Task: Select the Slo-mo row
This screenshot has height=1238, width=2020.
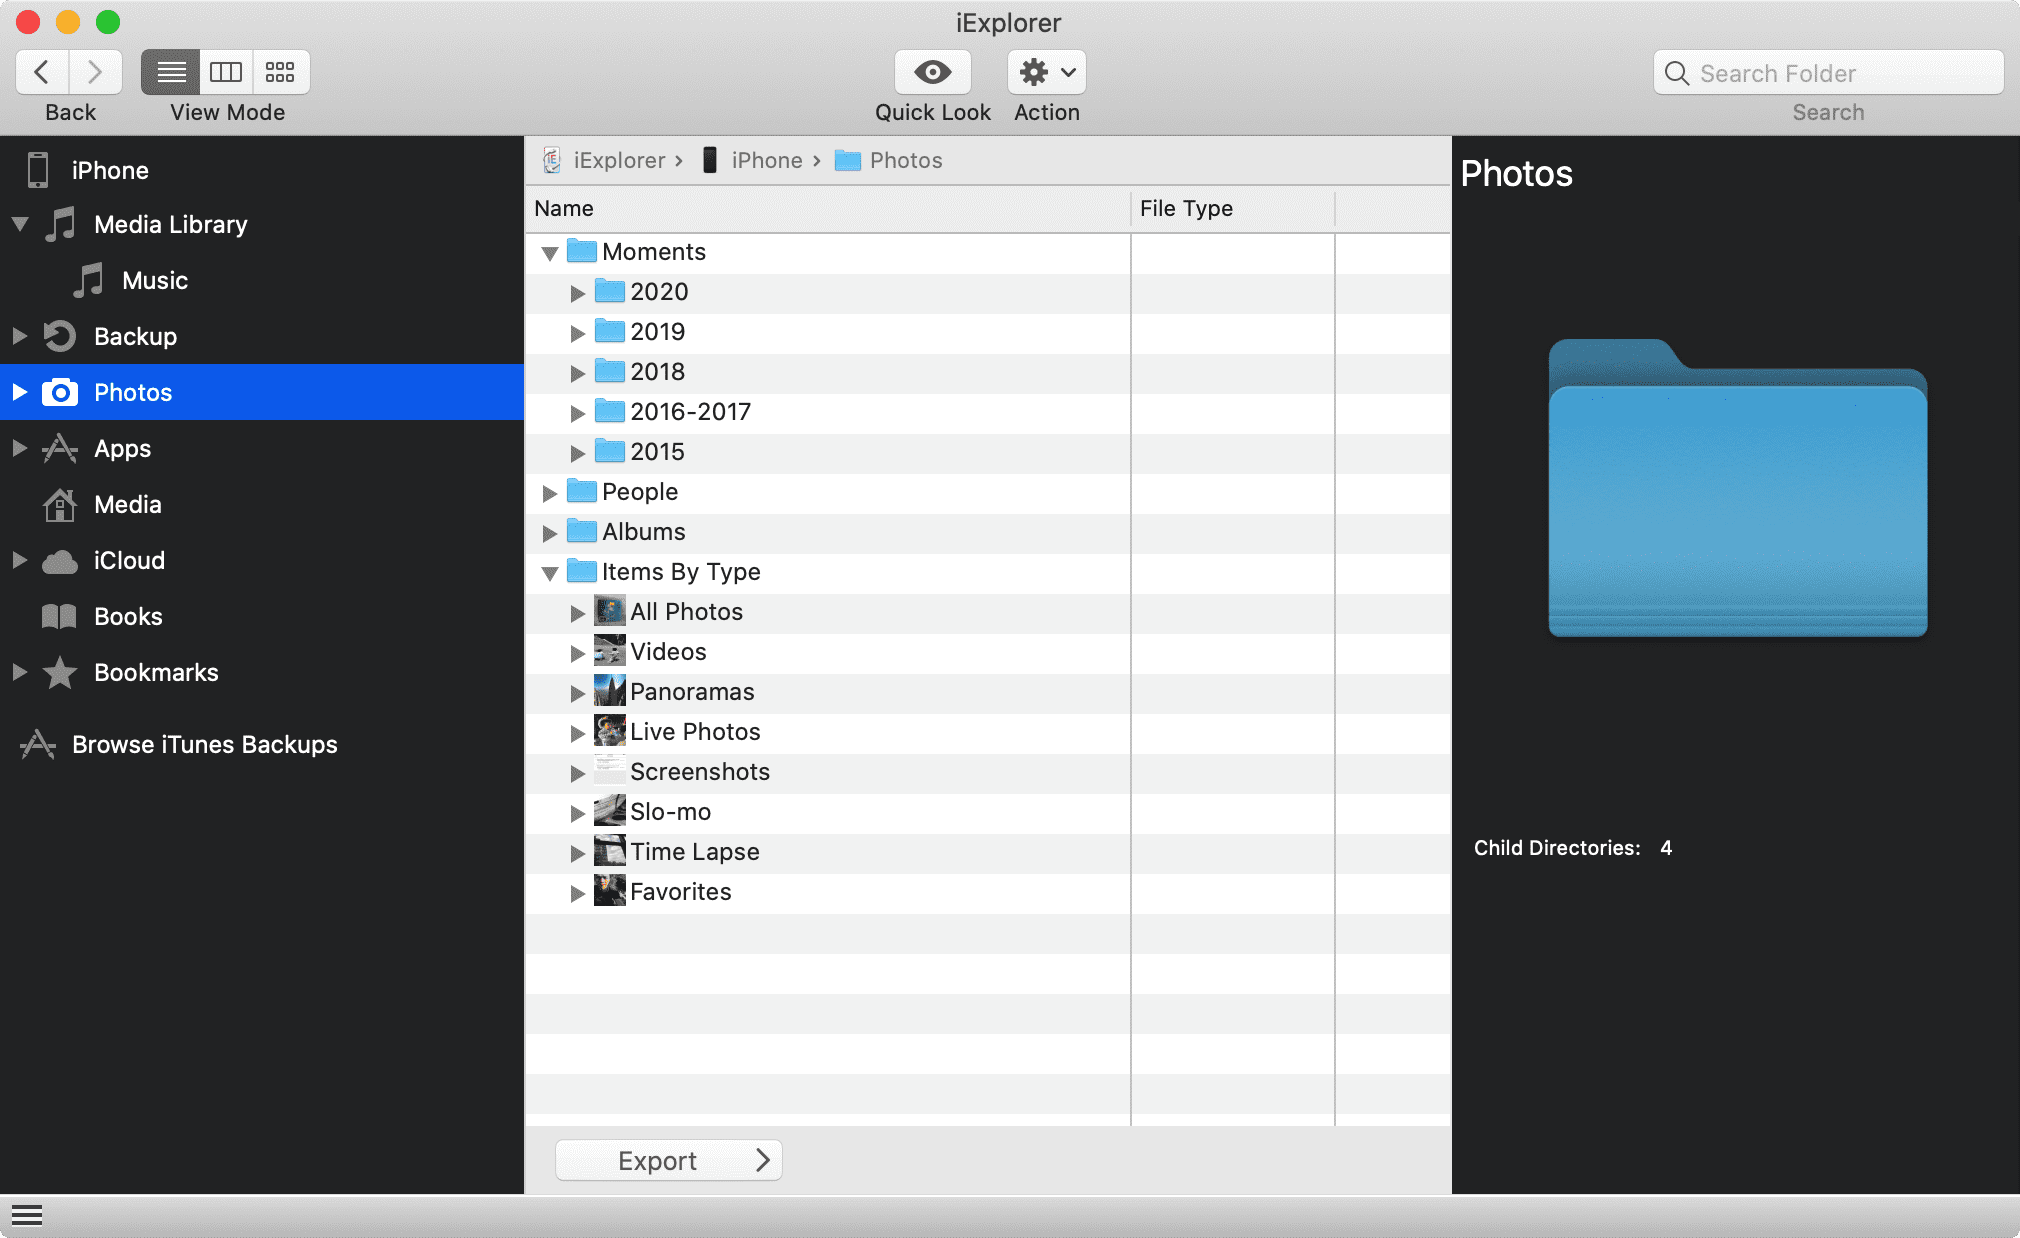Action: pos(988,812)
